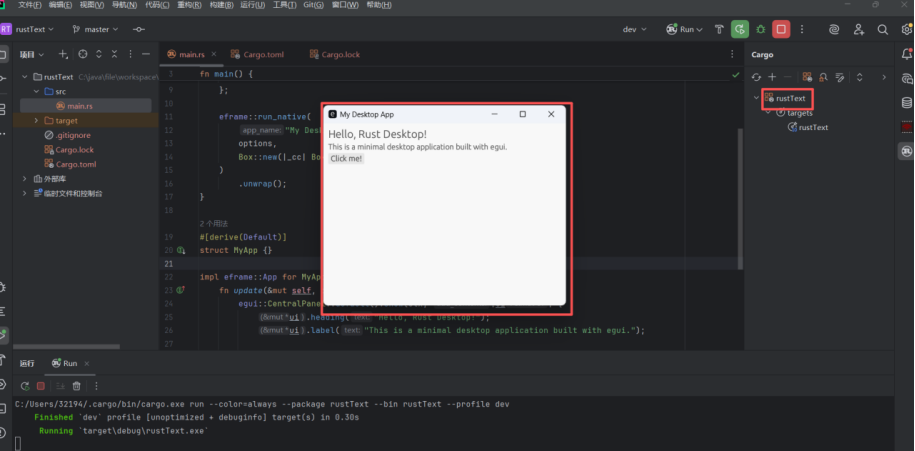Hide the Project panel with the minus icon
This screenshot has height=451, width=915.
146,54
